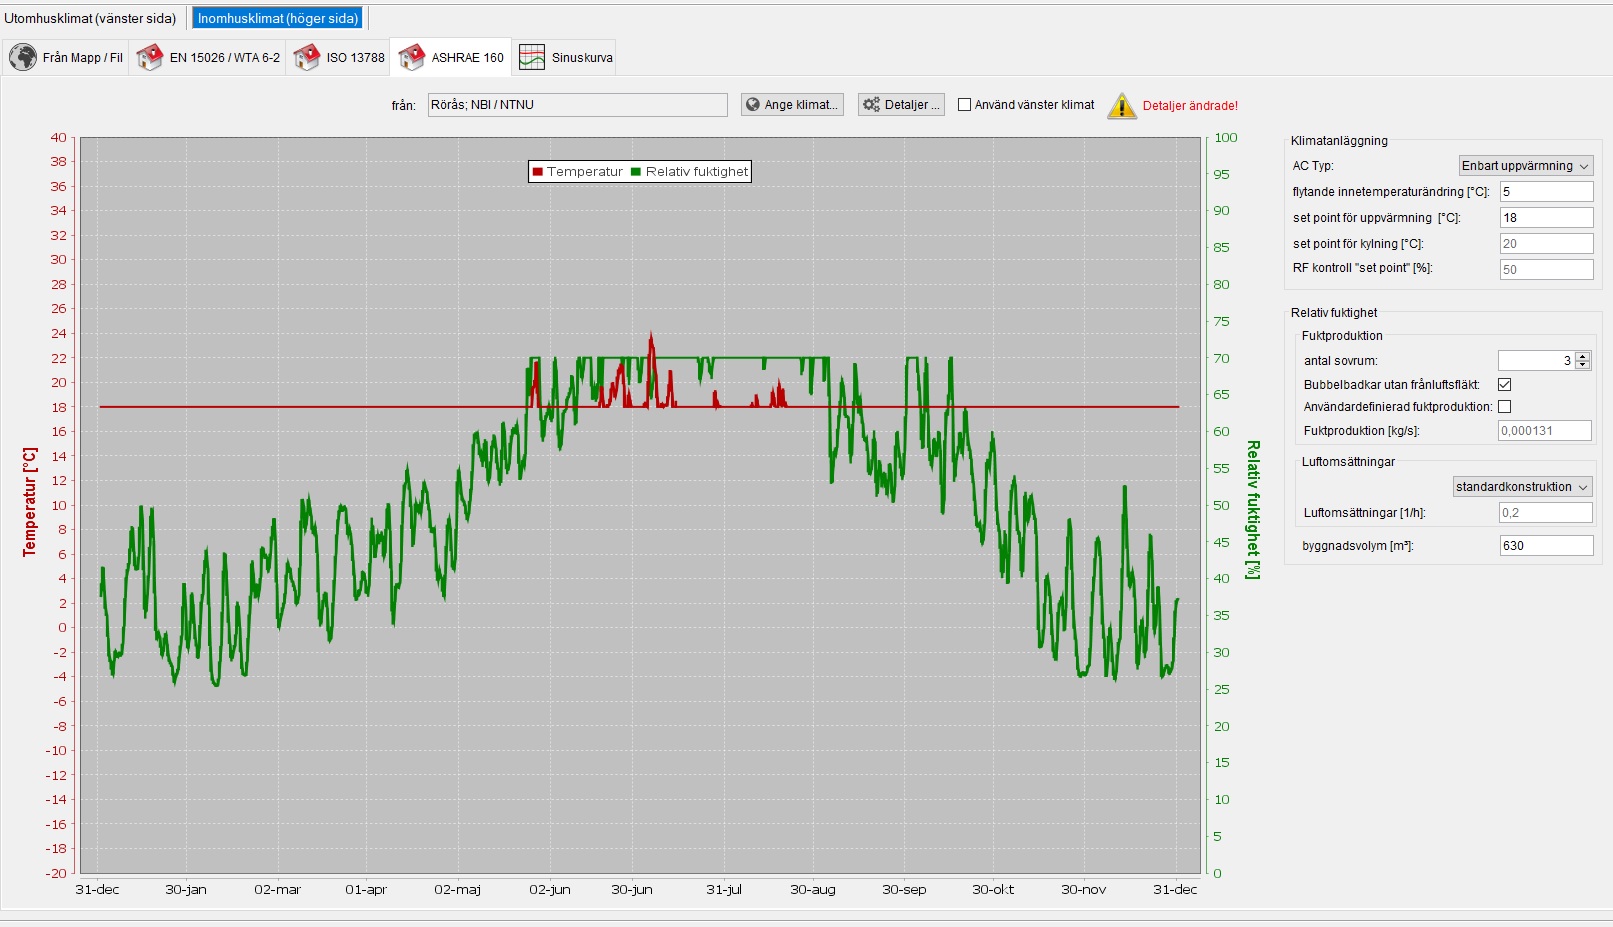The width and height of the screenshot is (1613, 927).
Task: Click the yellow warning triangle icon
Action: (1122, 106)
